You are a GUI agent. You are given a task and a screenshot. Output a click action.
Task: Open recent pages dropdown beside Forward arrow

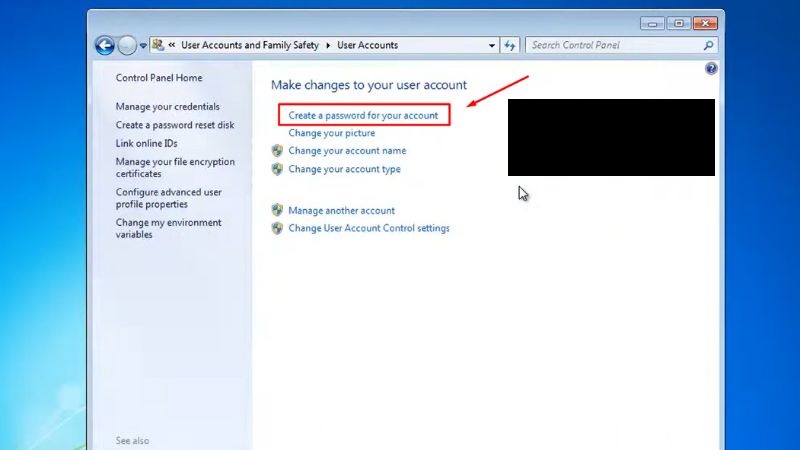pyautogui.click(x=143, y=45)
